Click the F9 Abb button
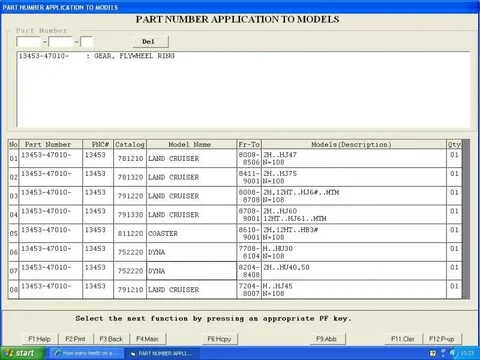Image resolution: width=480 pixels, height=360 pixels. coord(327,339)
